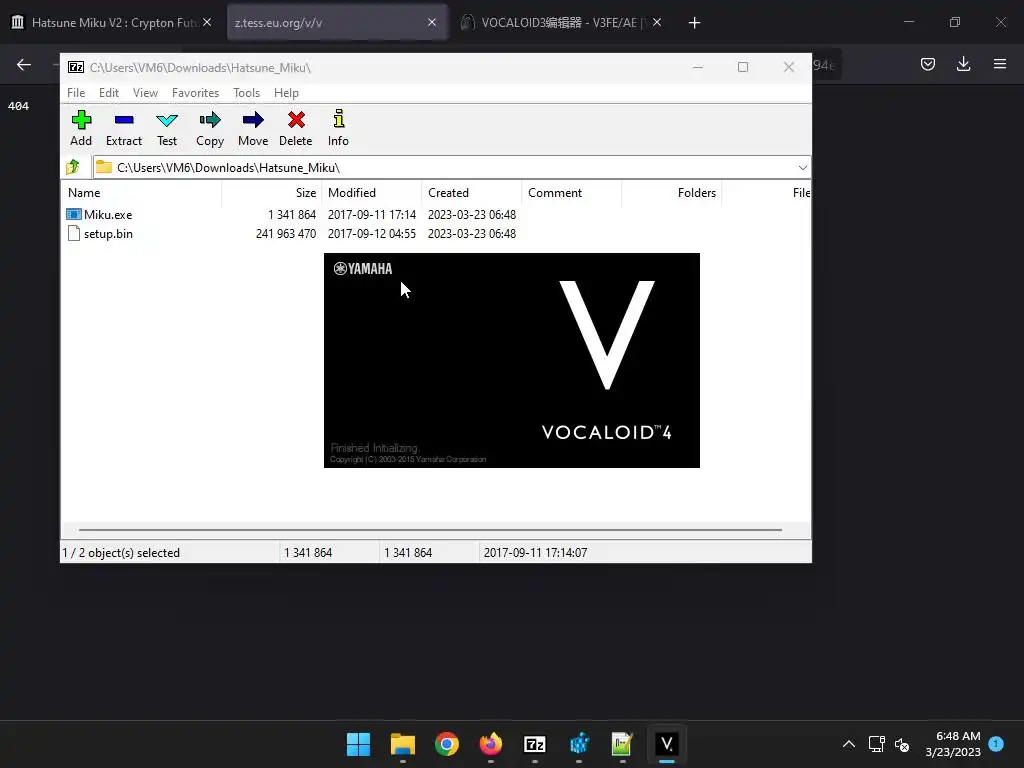The image size is (1024, 768).
Task: Go up one folder level icon
Action: (x=73, y=167)
